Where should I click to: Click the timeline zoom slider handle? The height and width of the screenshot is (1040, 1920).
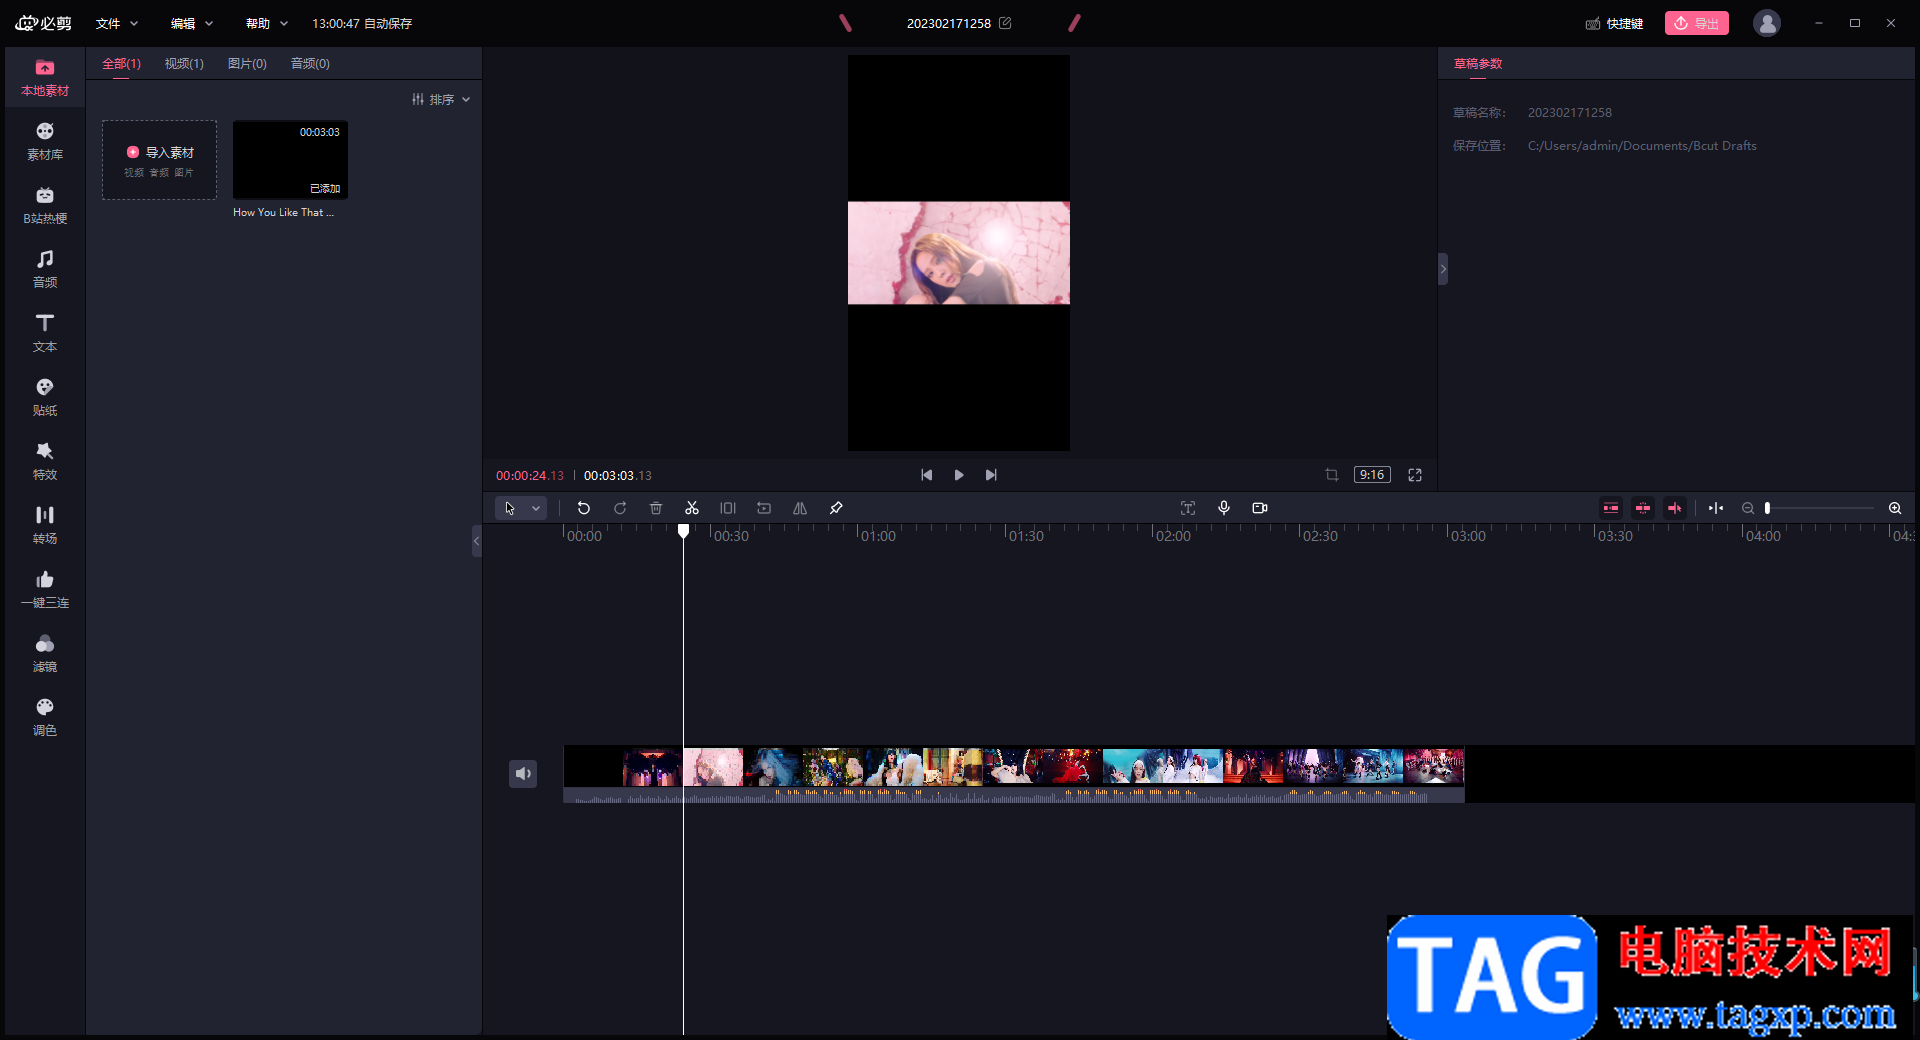pyautogui.click(x=1768, y=508)
